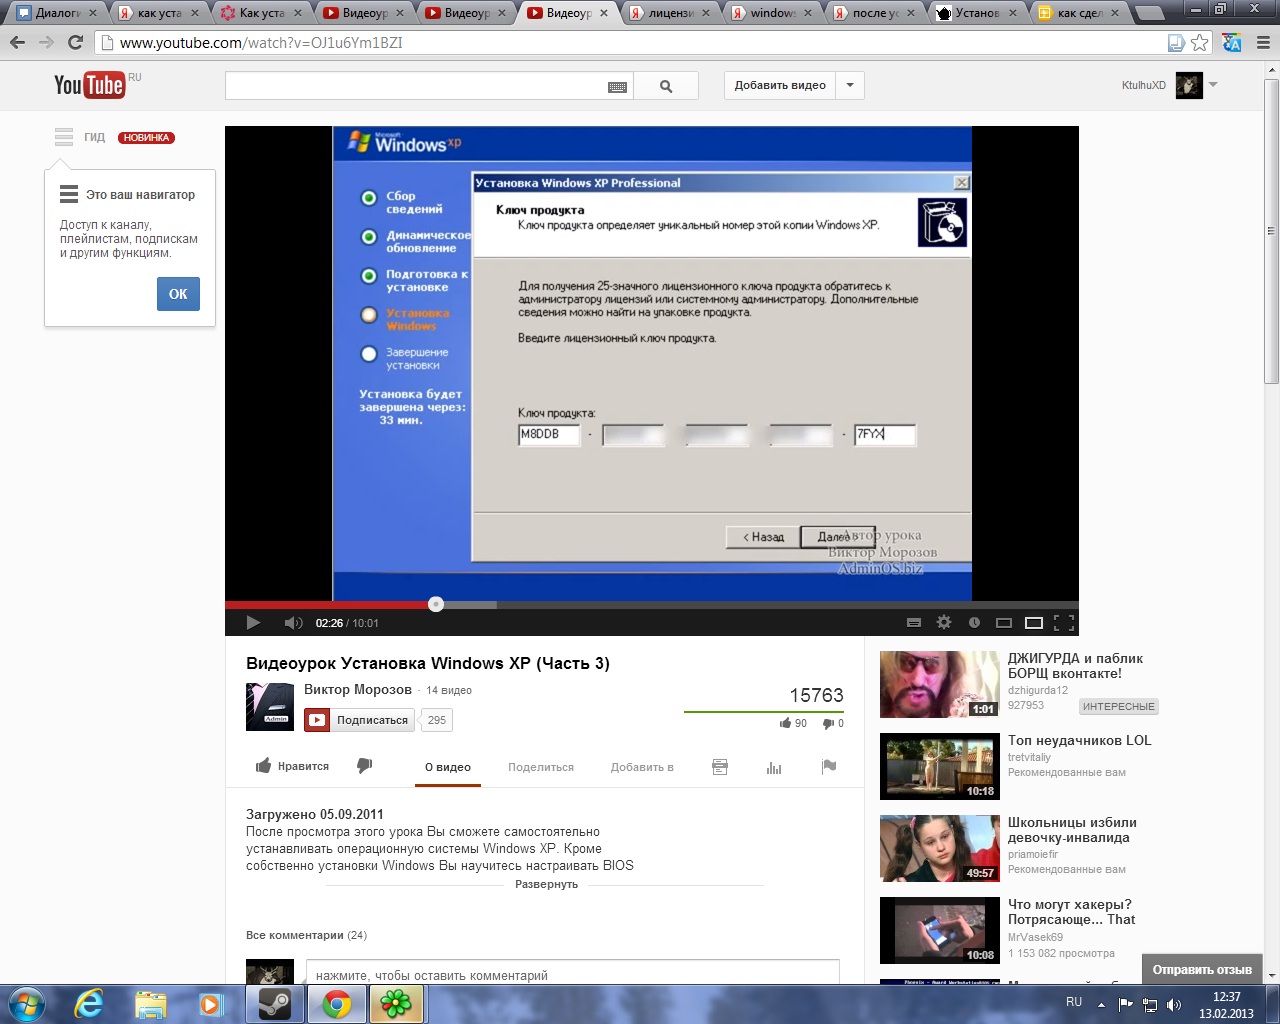
Task: Click Отправить отзыв feedback button
Action: (x=1202, y=969)
